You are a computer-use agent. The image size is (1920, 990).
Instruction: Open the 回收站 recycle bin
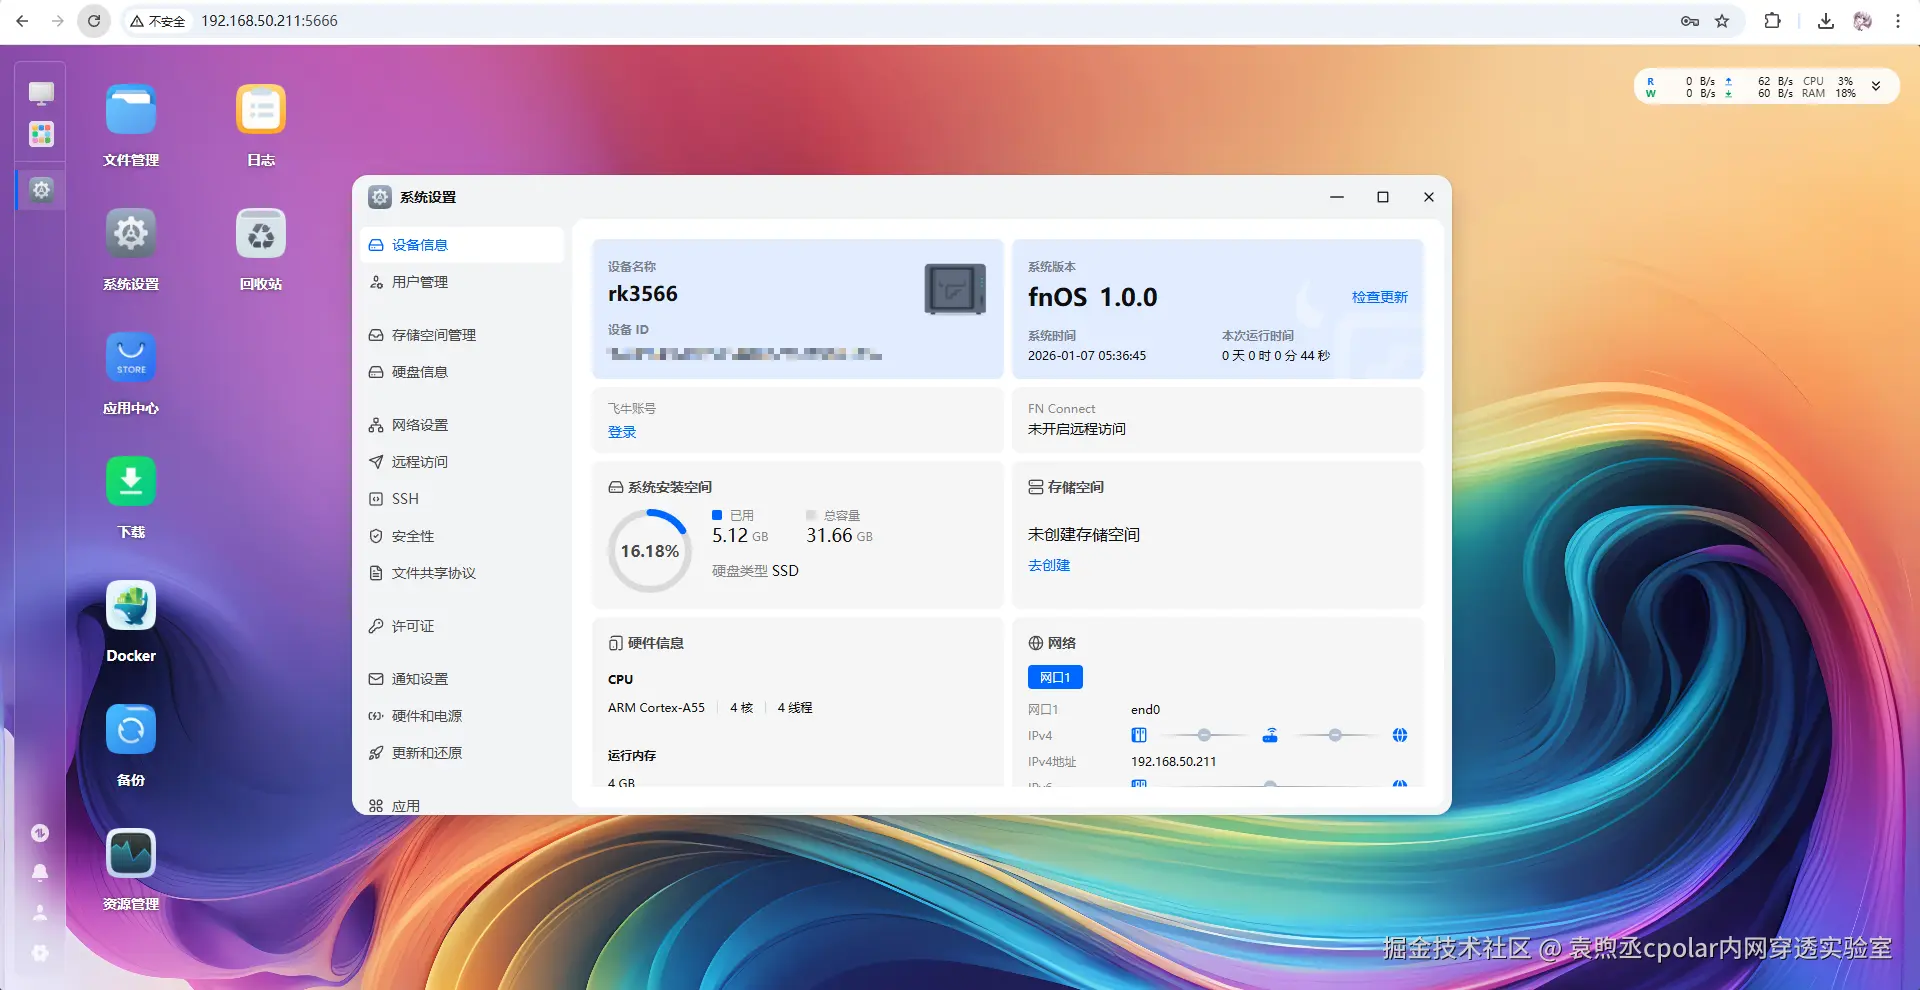pos(261,234)
